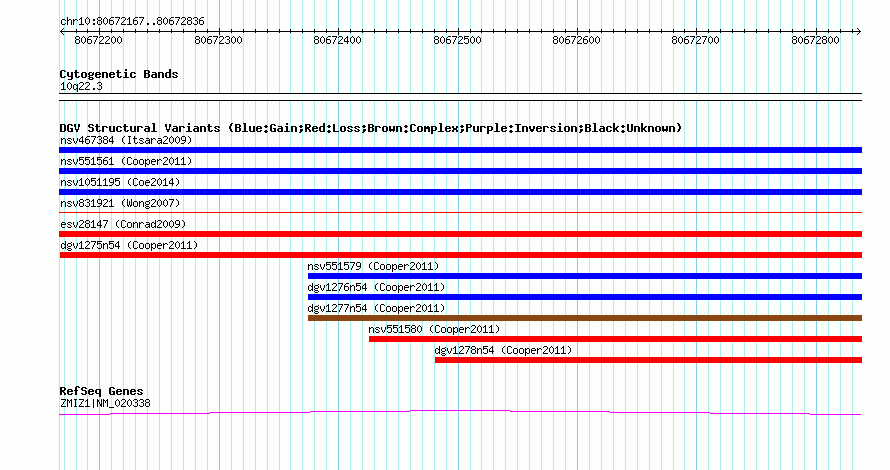Click the RefSeq Genes track title
Image resolution: width=890 pixels, height=470 pixels.
[101, 391]
